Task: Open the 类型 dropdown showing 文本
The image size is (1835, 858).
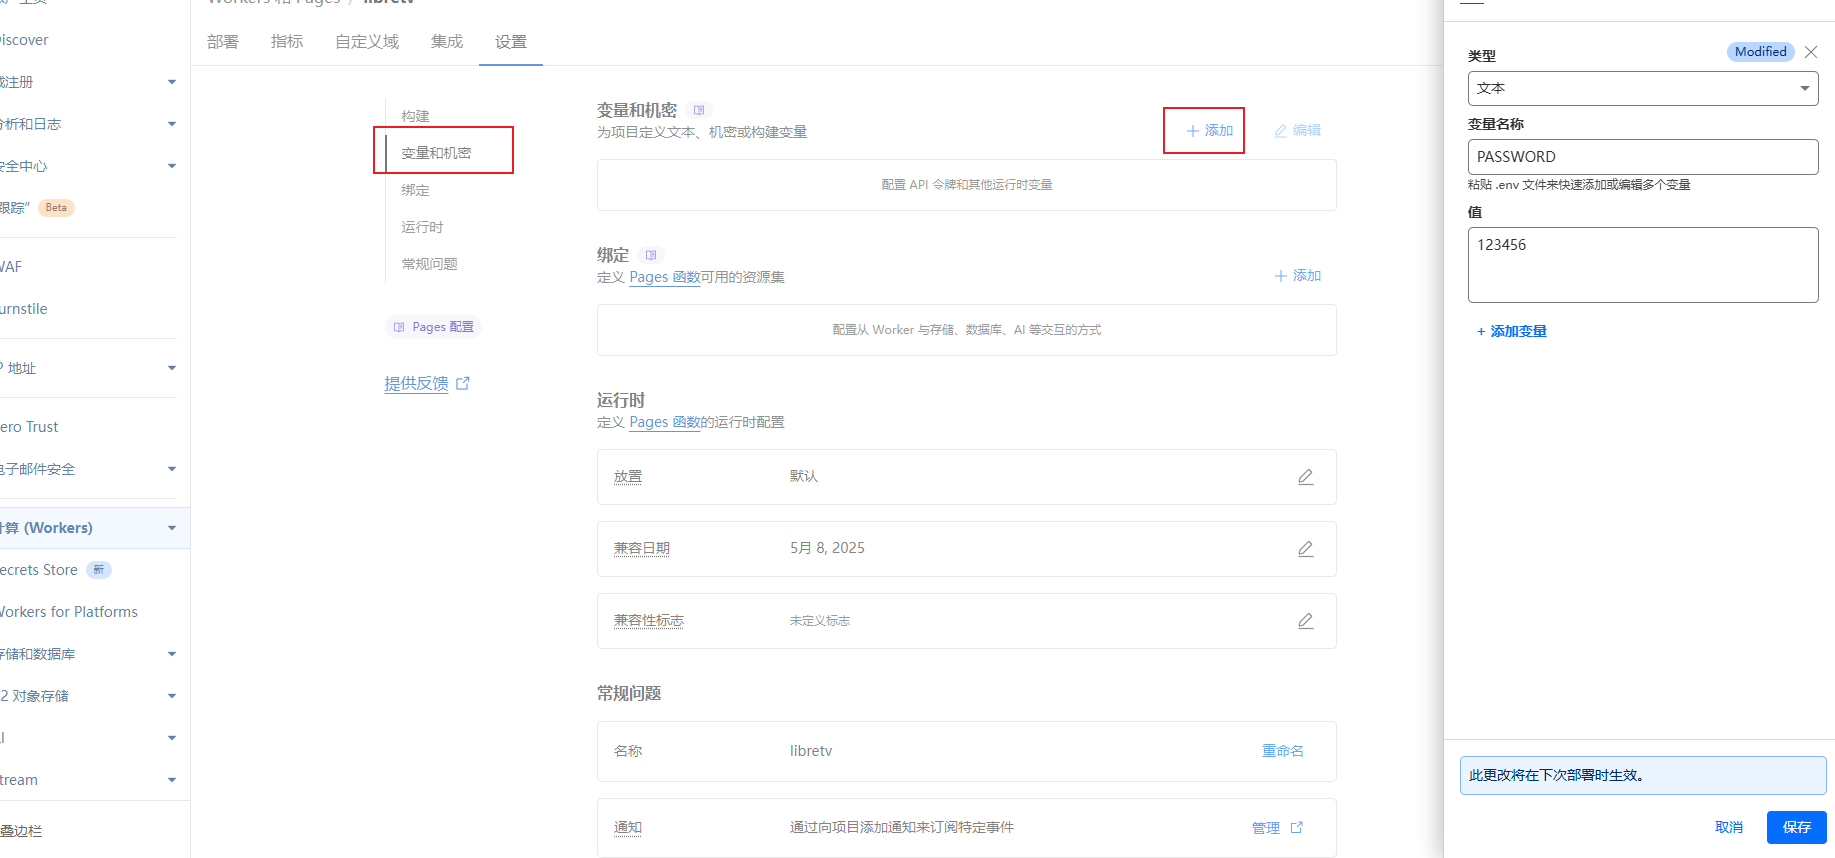Action: tap(1642, 88)
